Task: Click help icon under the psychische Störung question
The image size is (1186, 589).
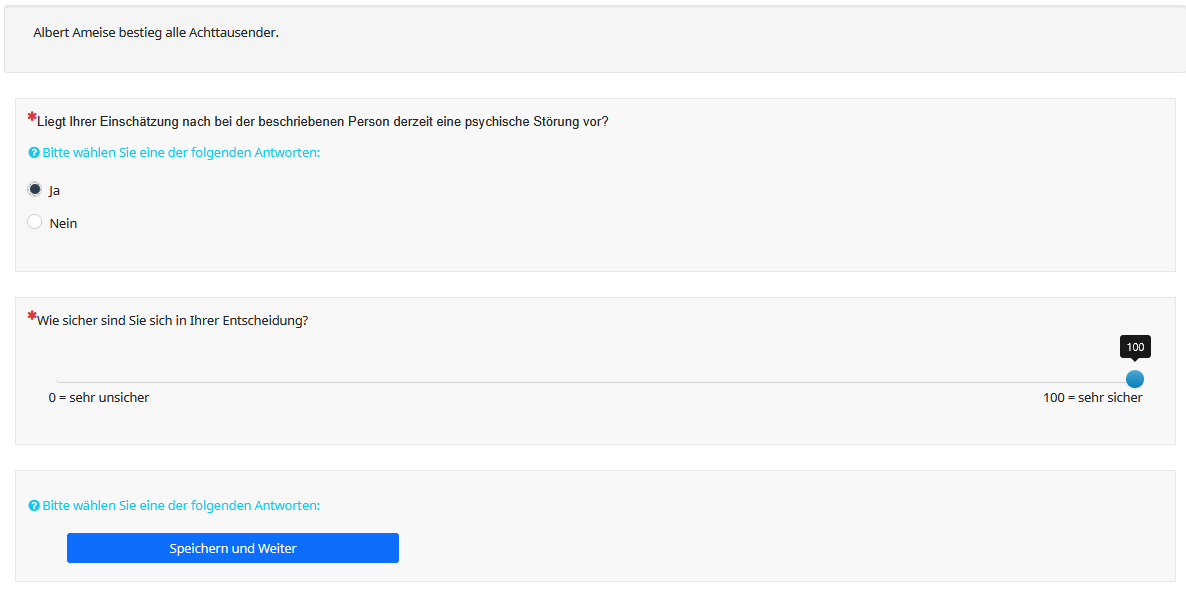Action: click(34, 153)
